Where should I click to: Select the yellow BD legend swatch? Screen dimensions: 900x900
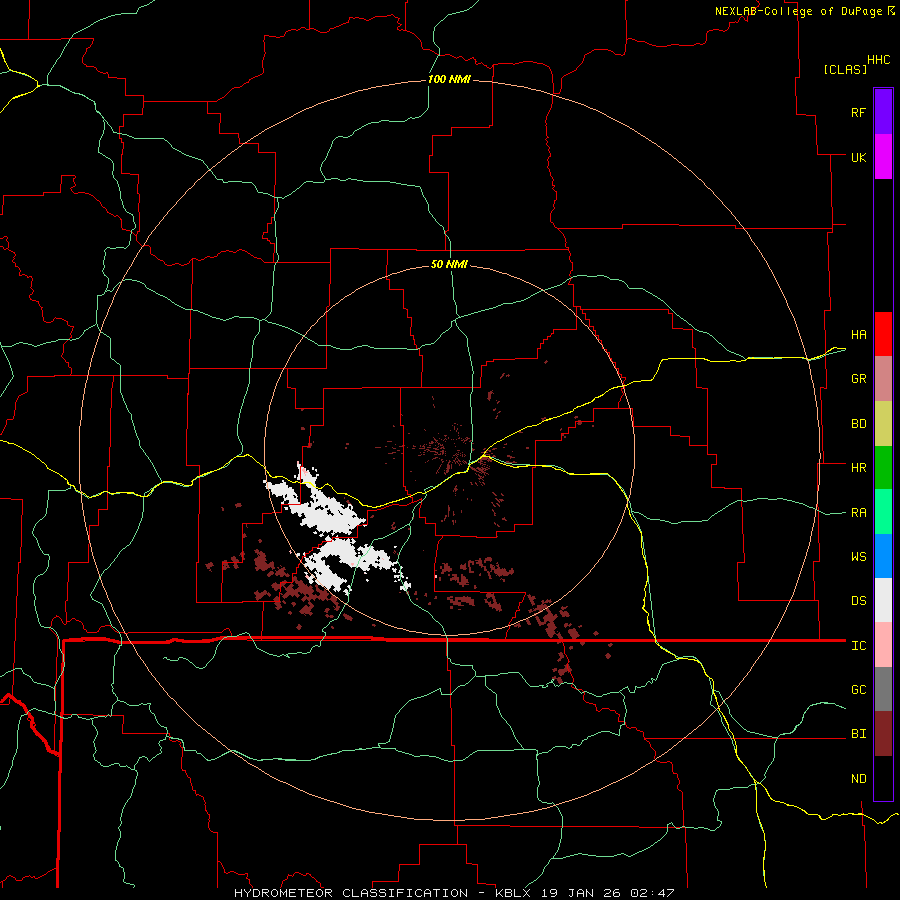(x=883, y=424)
